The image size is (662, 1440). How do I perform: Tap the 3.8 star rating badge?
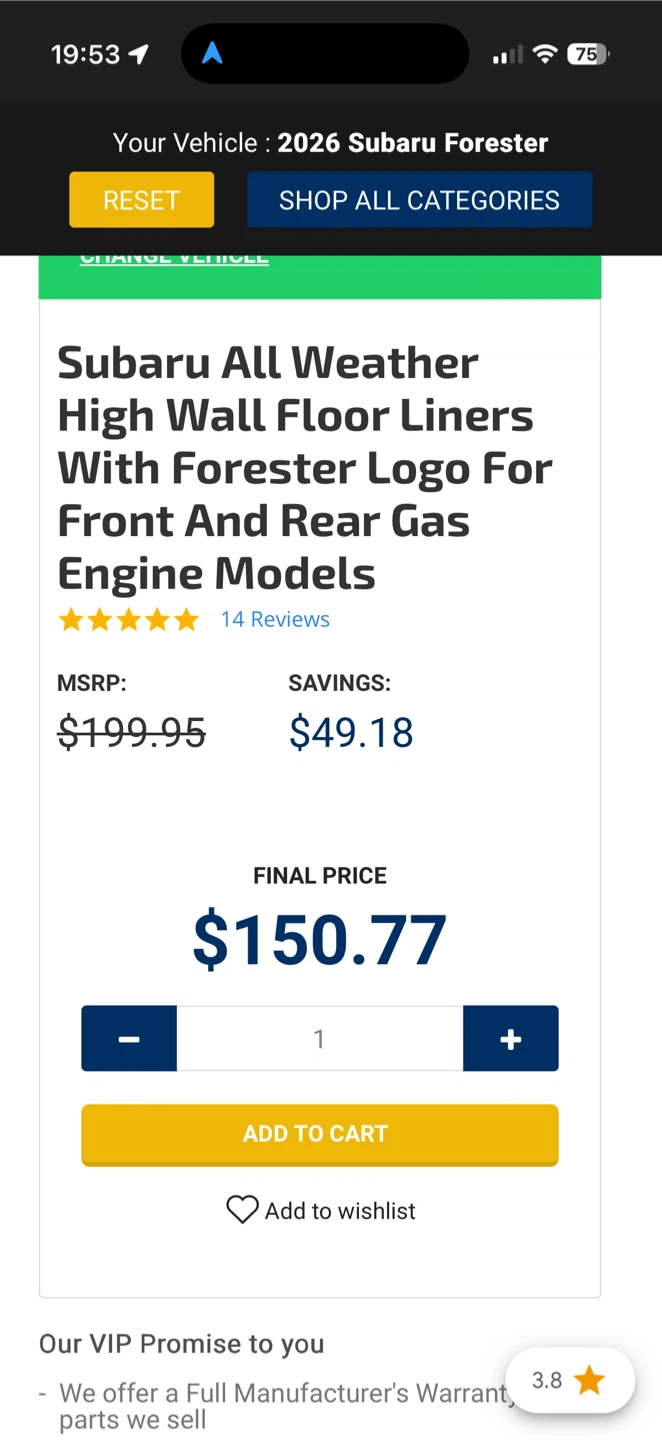click(x=569, y=1381)
